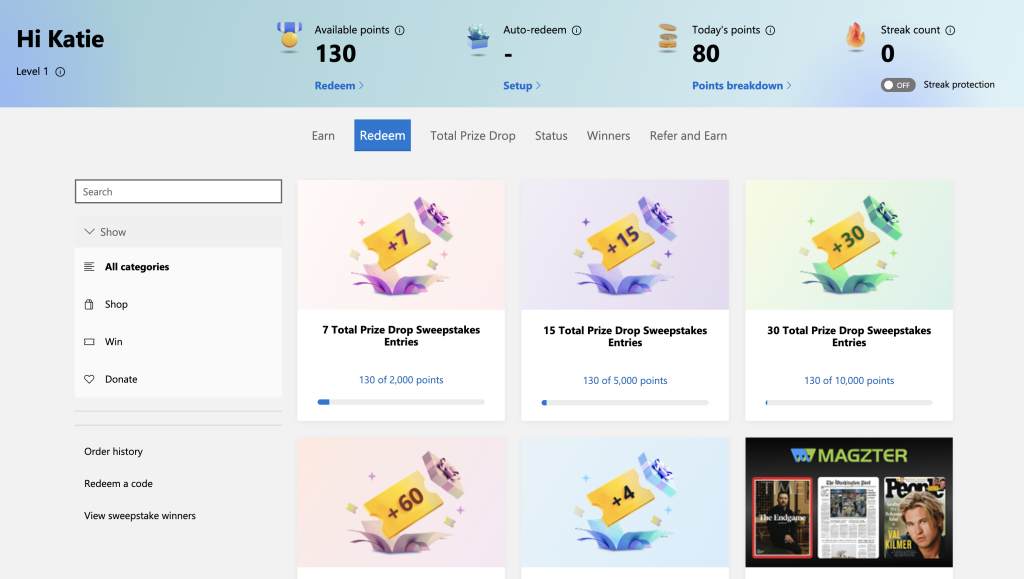Image resolution: width=1024 pixels, height=579 pixels.
Task: Click the All categories list icon
Action: [88, 266]
